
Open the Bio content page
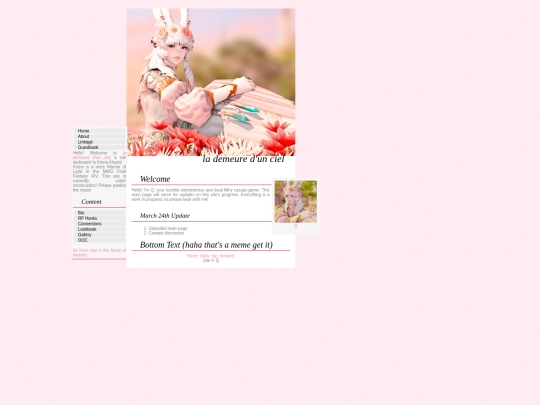(100, 213)
